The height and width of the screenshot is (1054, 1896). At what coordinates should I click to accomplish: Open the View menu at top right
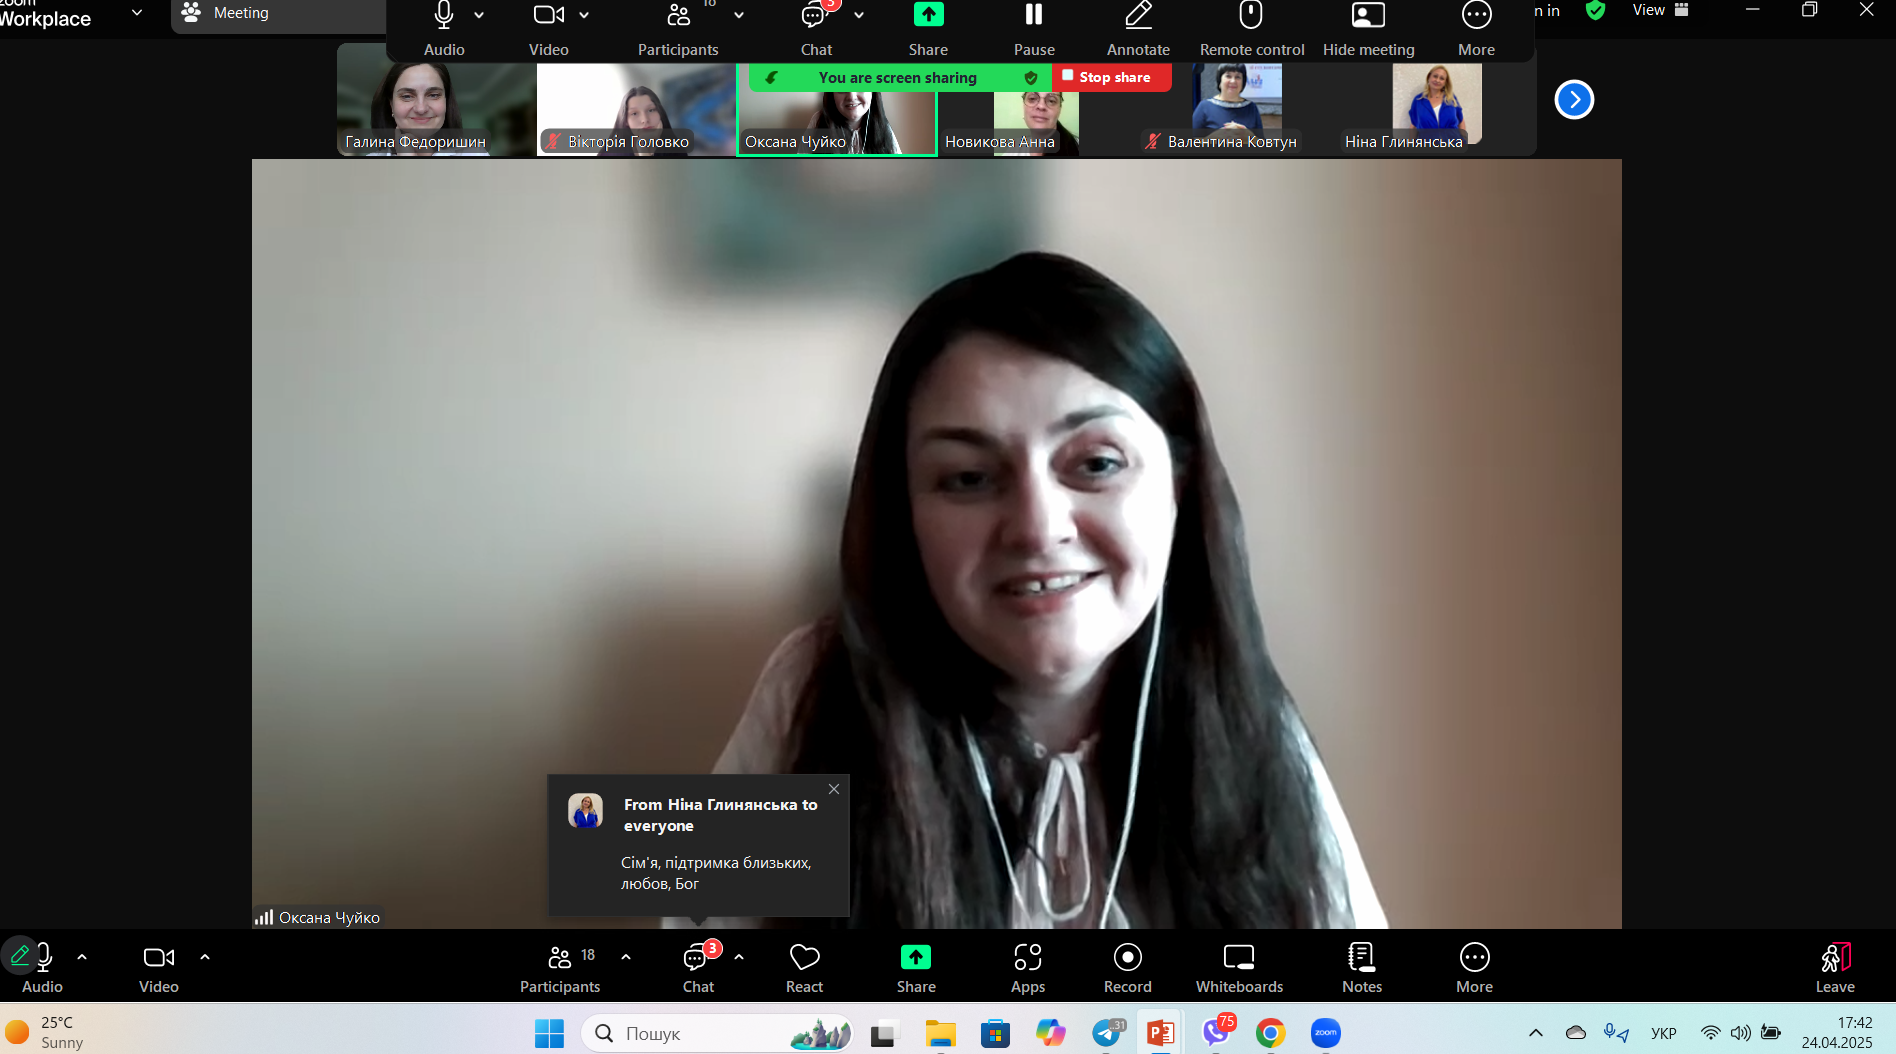point(1659,10)
